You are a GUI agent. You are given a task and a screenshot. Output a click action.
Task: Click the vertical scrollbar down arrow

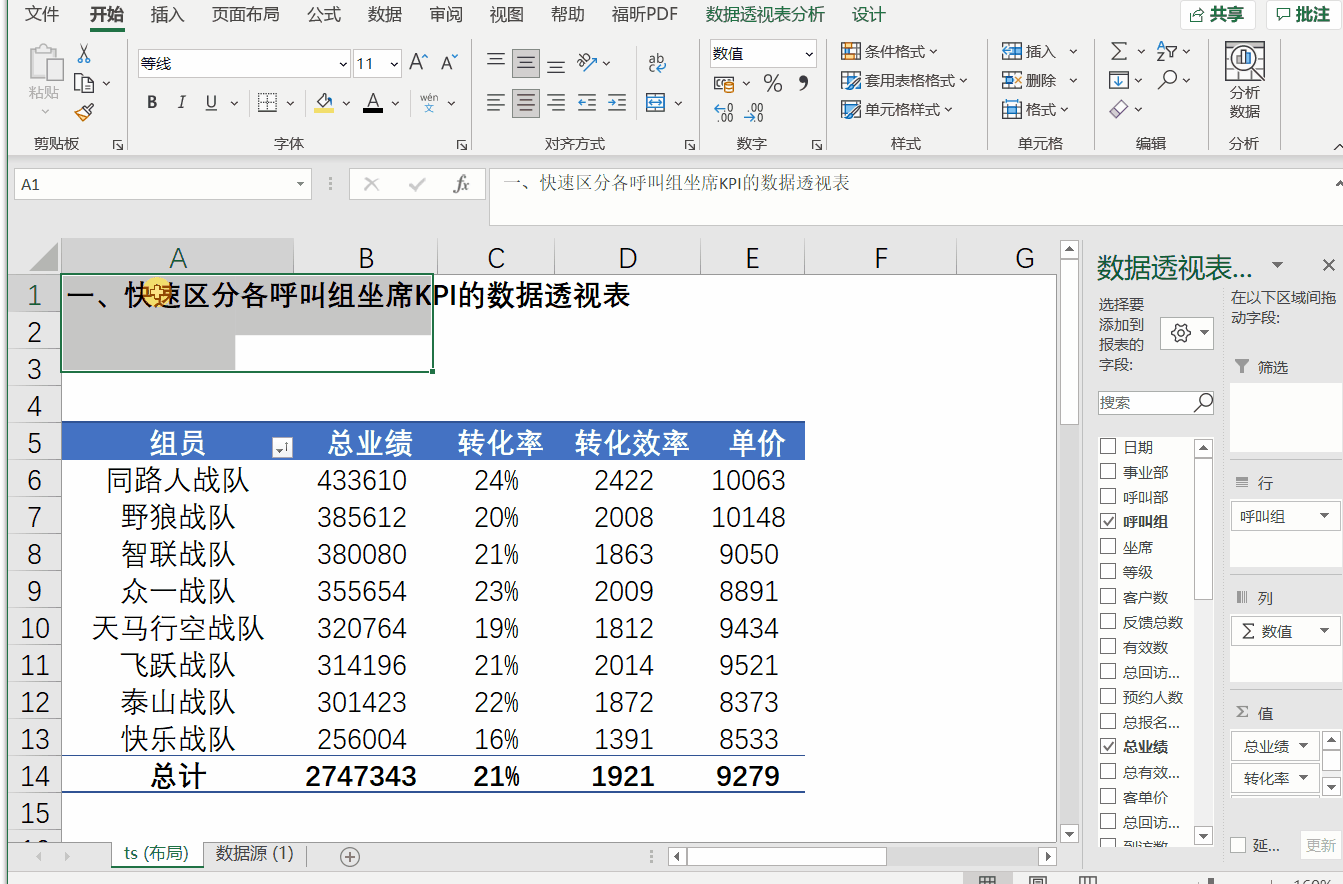point(1069,833)
